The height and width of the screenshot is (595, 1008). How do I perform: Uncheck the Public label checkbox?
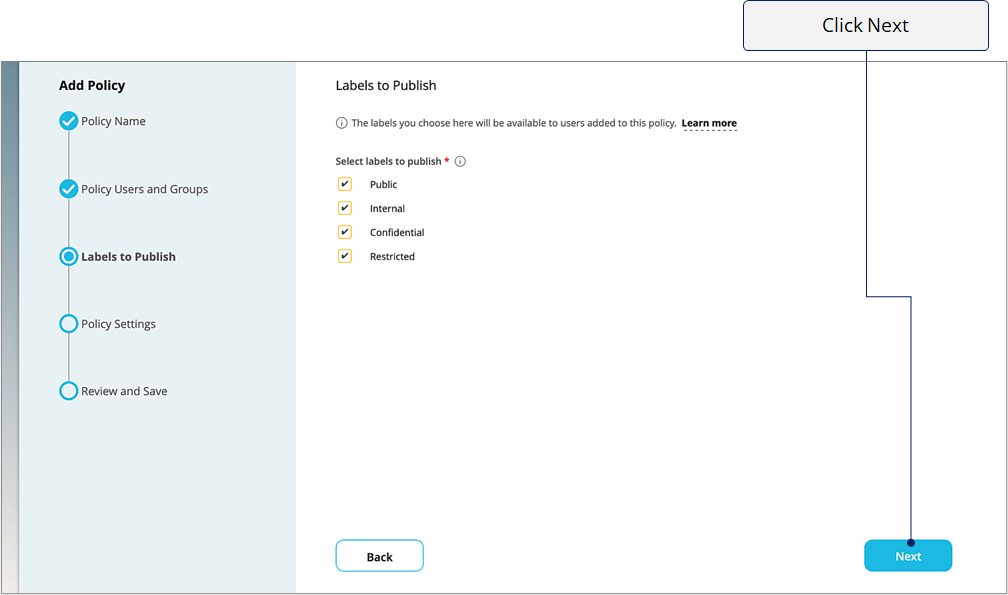tap(345, 184)
